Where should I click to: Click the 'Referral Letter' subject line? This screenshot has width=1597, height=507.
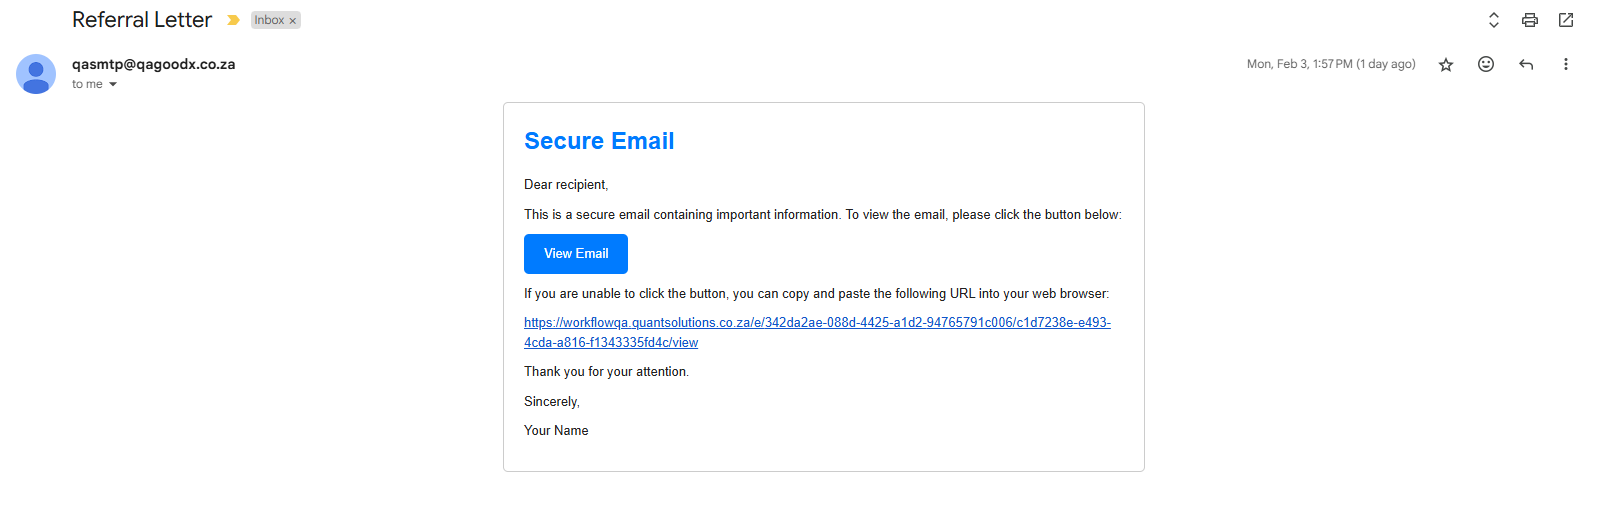pyautogui.click(x=142, y=20)
